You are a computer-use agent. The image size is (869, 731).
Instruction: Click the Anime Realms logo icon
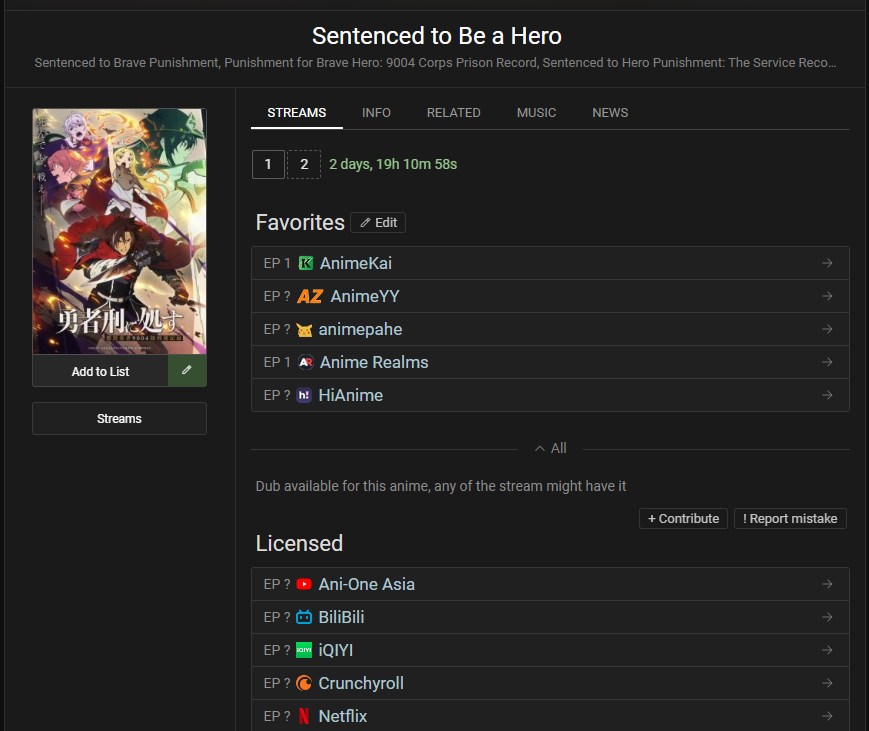pos(305,362)
